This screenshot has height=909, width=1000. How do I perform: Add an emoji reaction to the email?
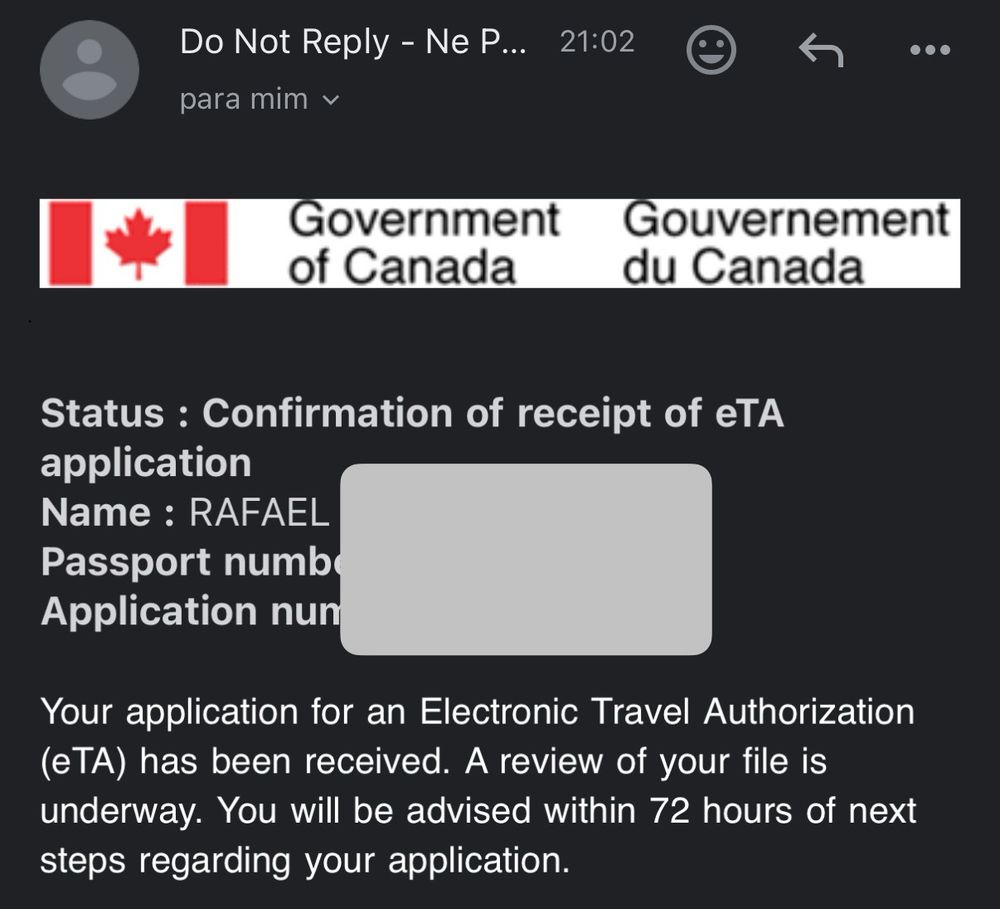coord(711,50)
